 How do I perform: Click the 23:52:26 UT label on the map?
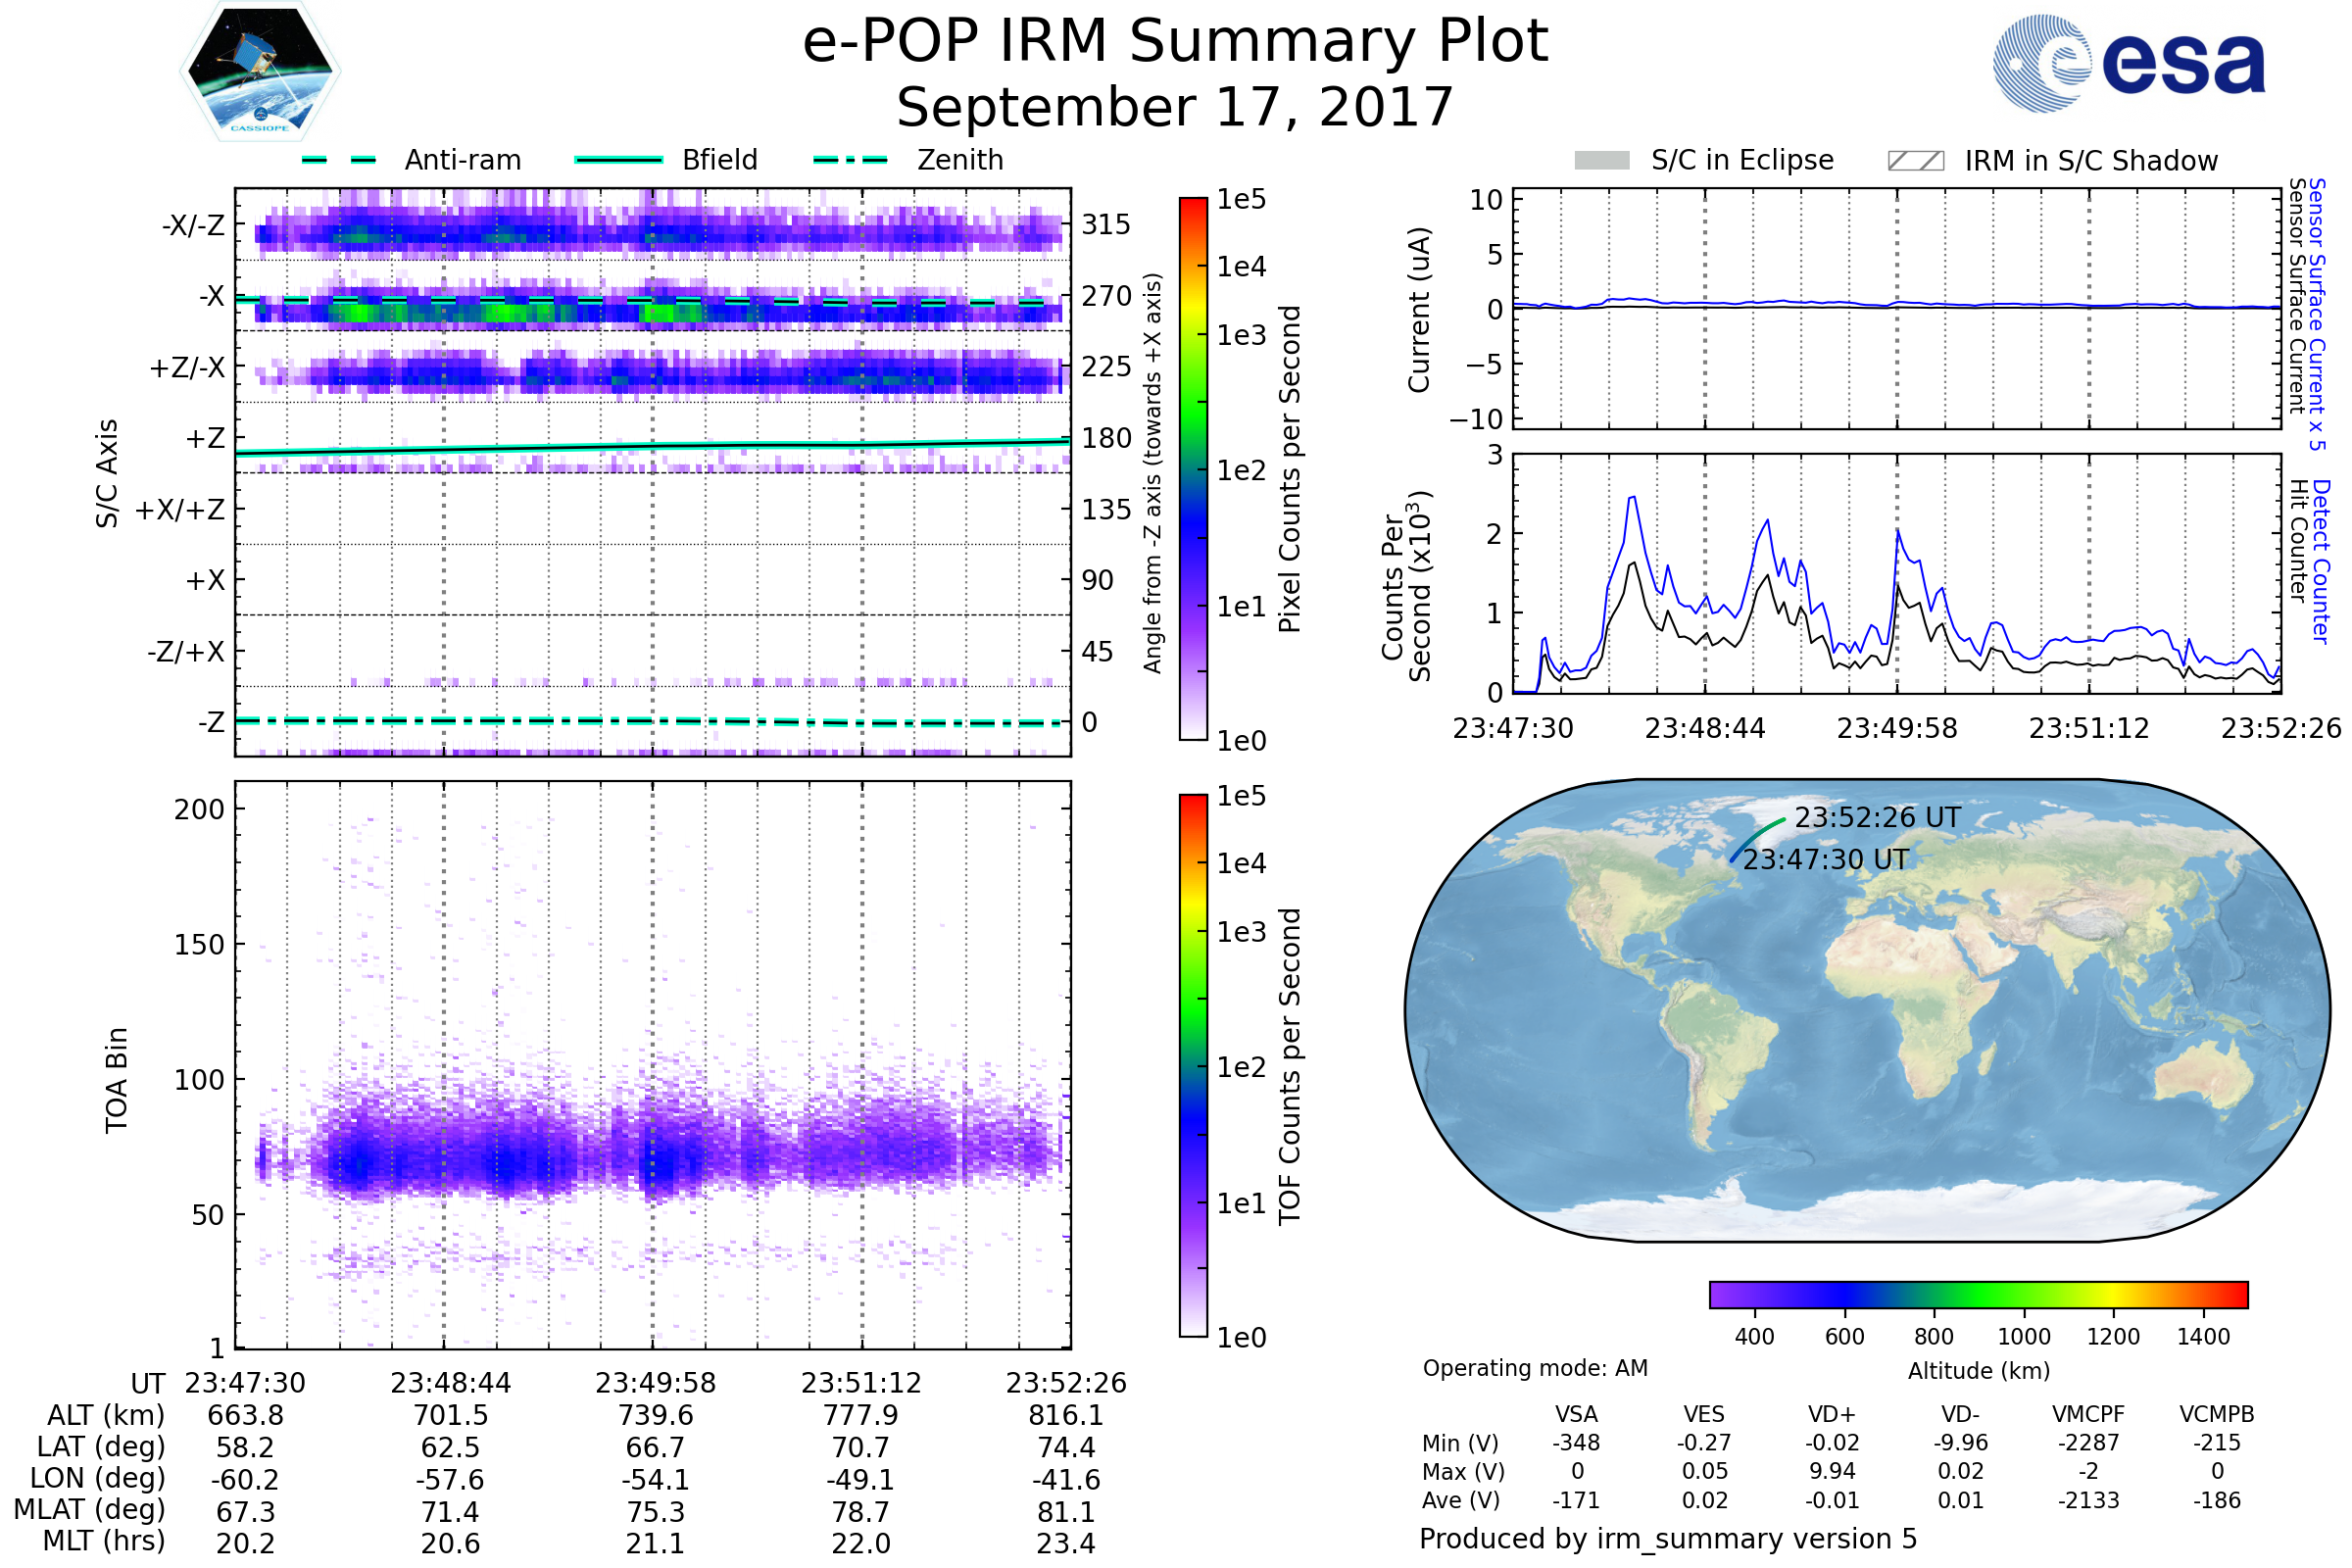(1877, 818)
